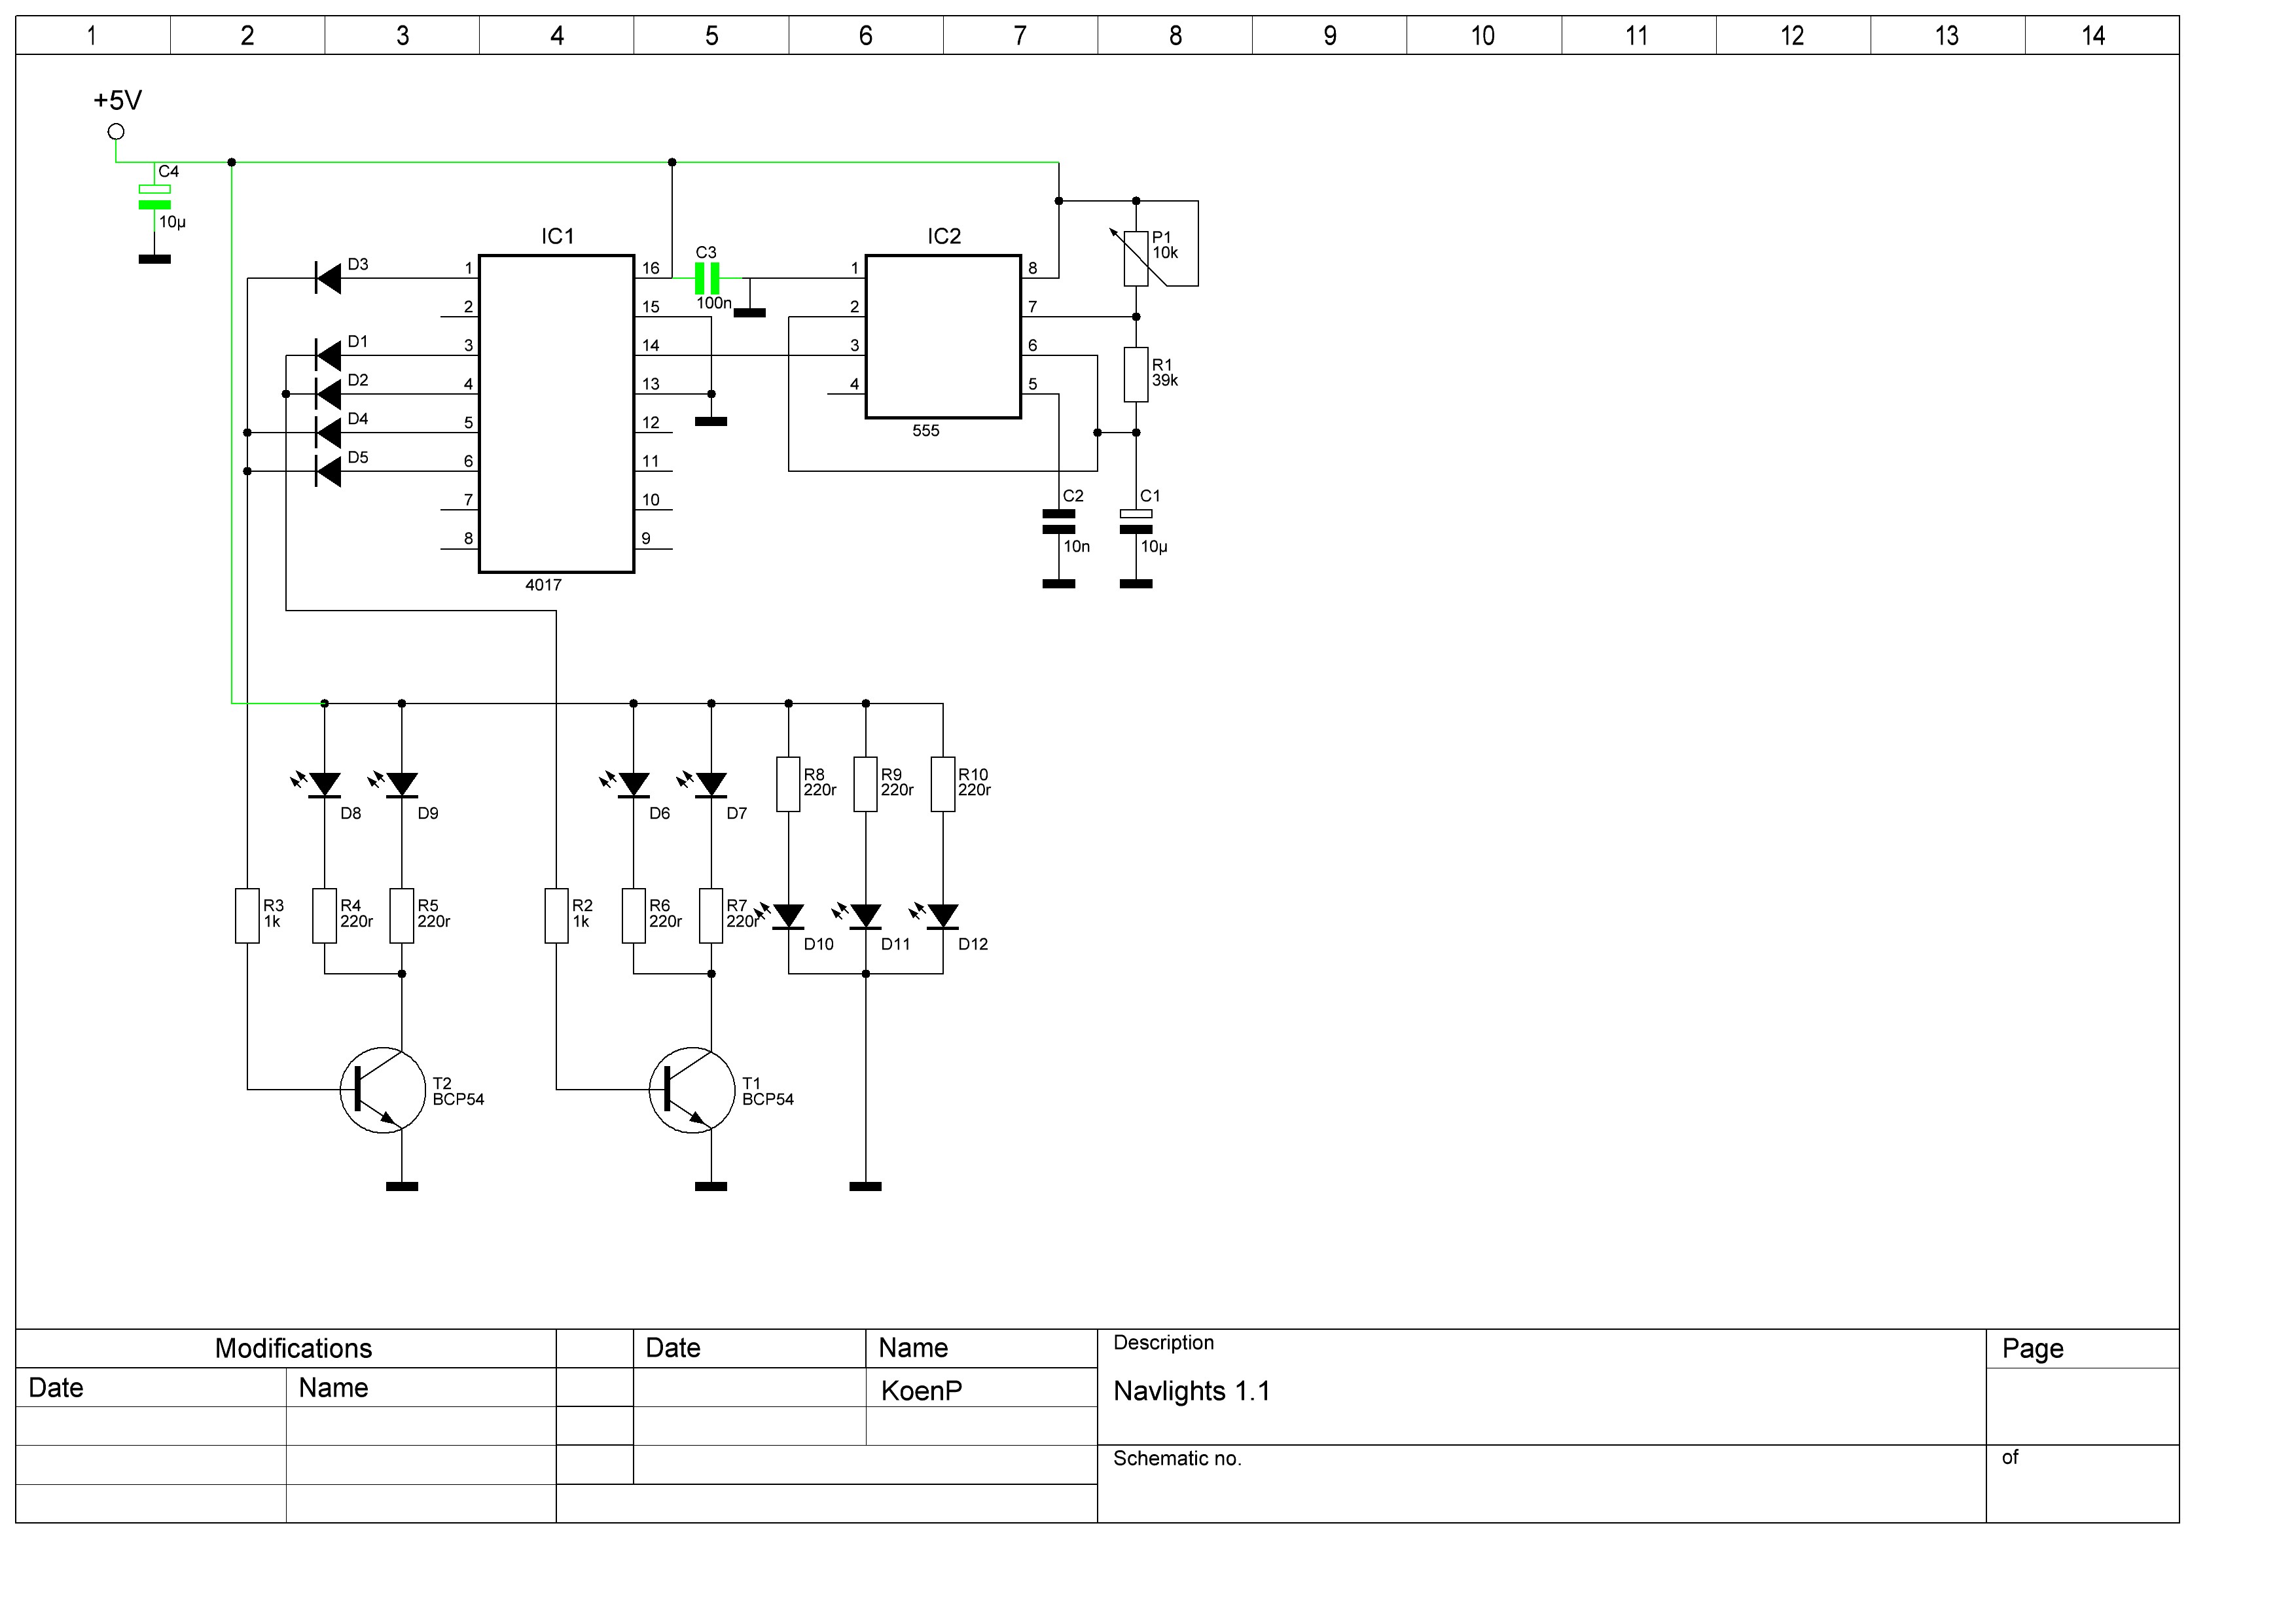Click the R1 39k resistor
The height and width of the screenshot is (1623, 2296).
tap(1136, 375)
